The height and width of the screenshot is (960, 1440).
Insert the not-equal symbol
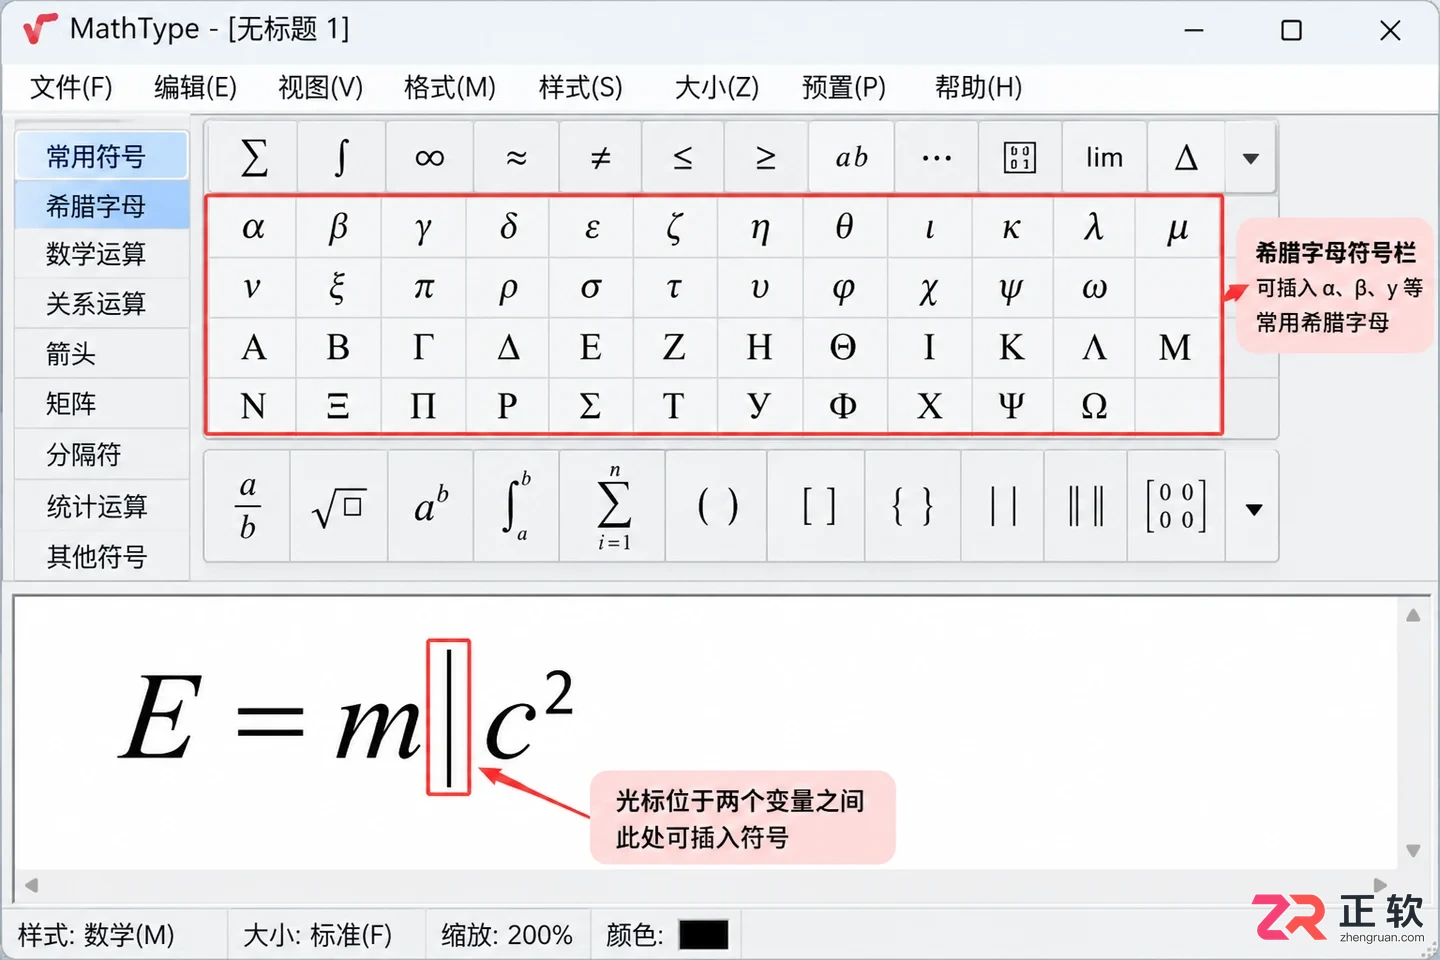coord(600,157)
